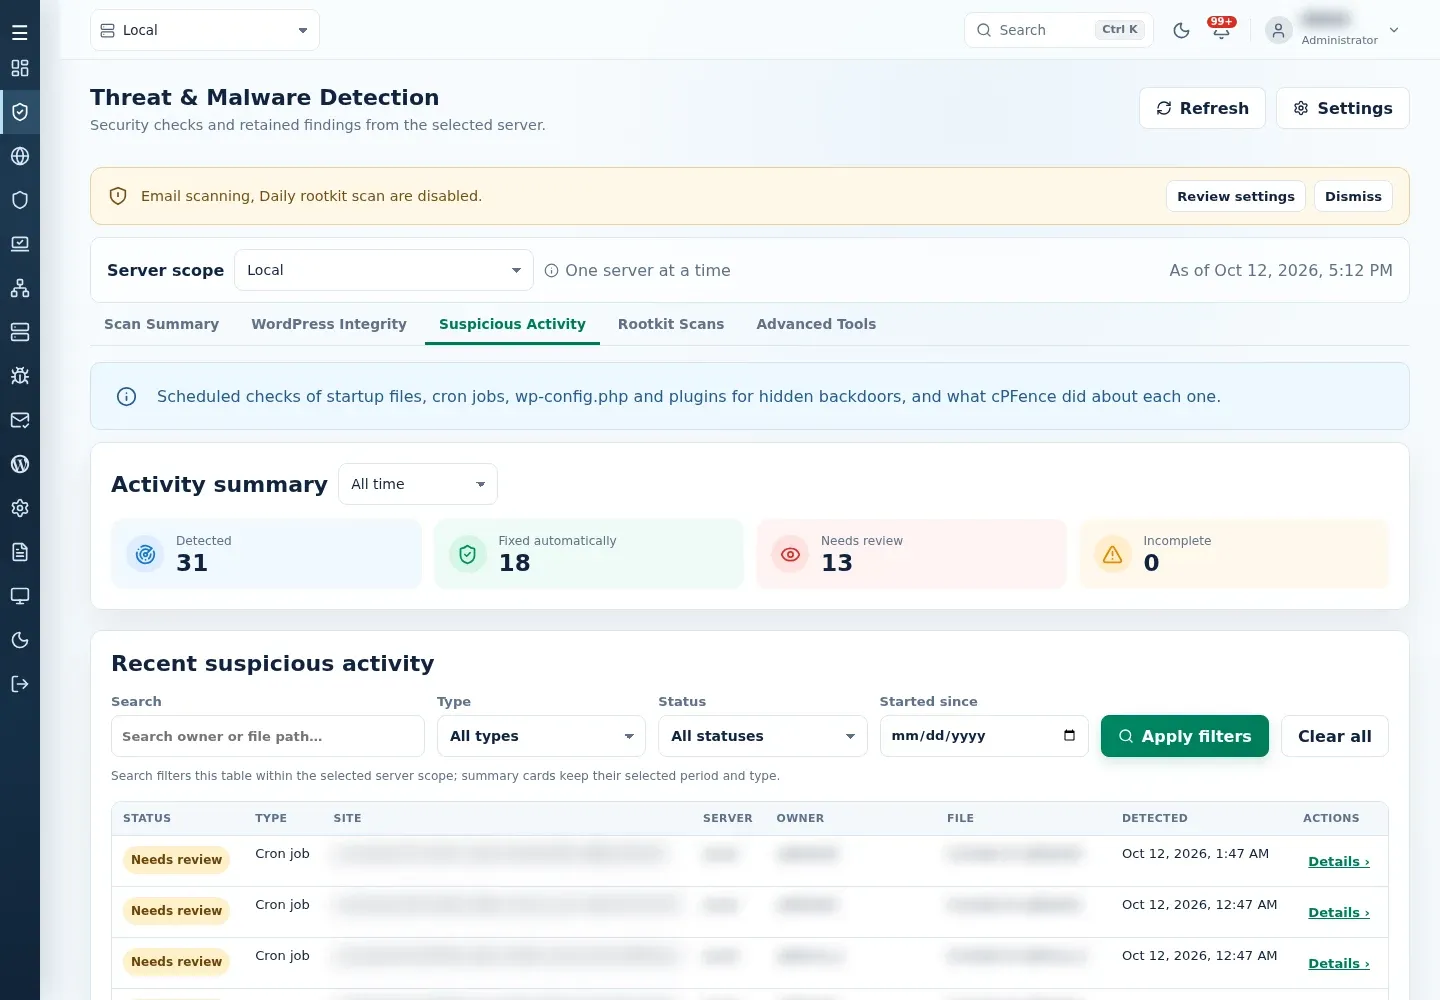
Task: Click the Detected summary card
Action: (266, 553)
